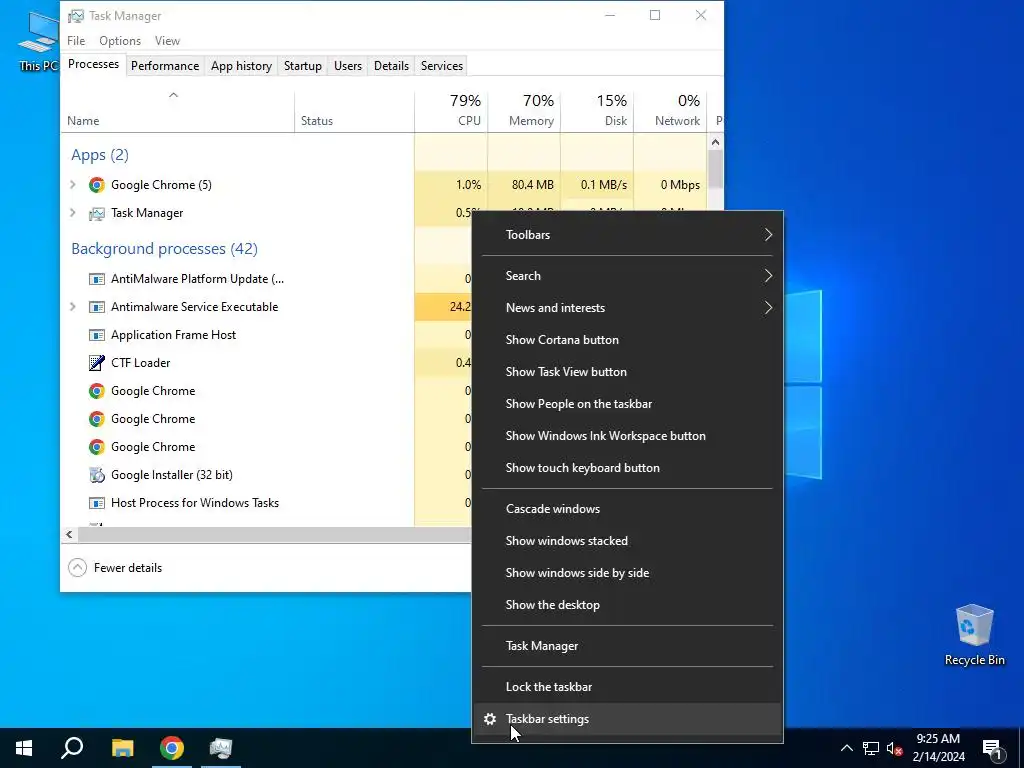The height and width of the screenshot is (768, 1024).
Task: Sort by the Memory column header
Action: click(x=524, y=111)
